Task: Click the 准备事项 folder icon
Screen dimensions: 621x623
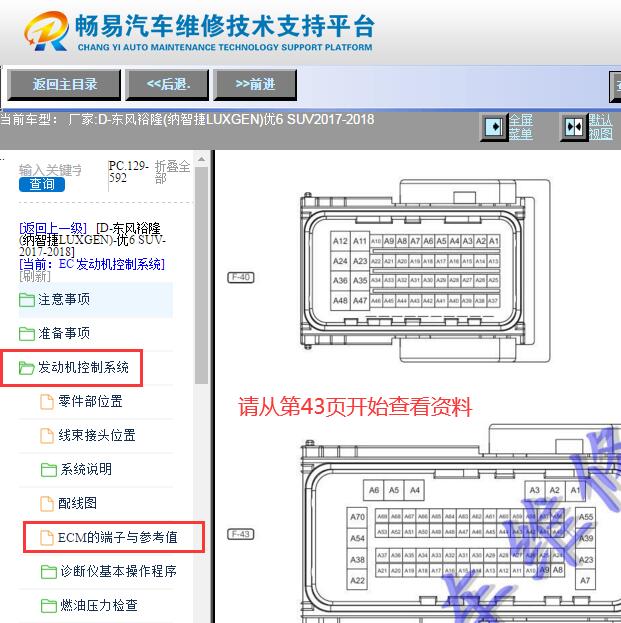Action: tap(27, 334)
